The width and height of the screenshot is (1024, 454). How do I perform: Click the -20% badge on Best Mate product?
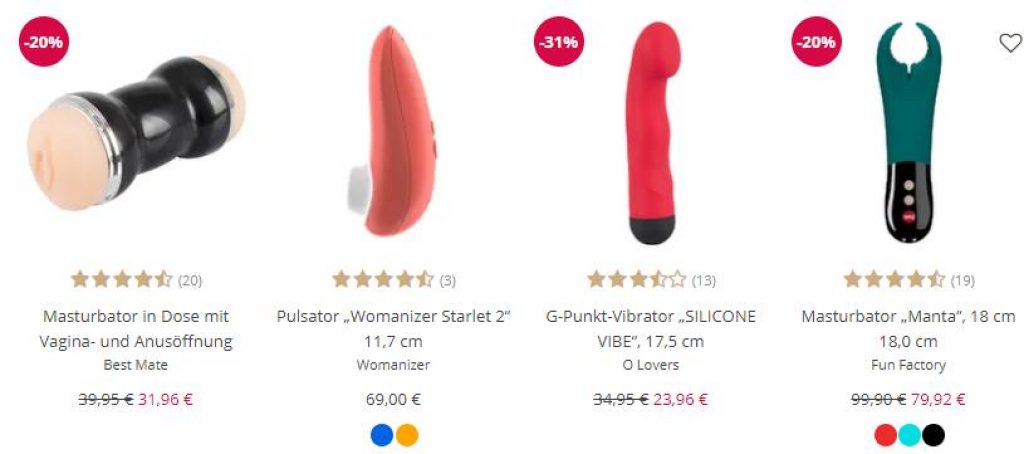tap(44, 42)
